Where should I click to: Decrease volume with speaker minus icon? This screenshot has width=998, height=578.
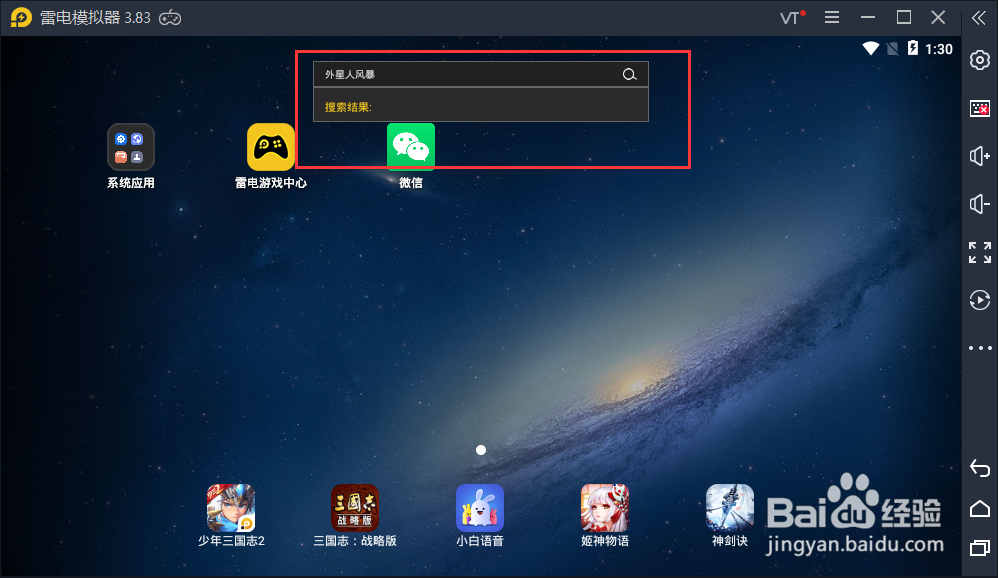click(x=980, y=204)
